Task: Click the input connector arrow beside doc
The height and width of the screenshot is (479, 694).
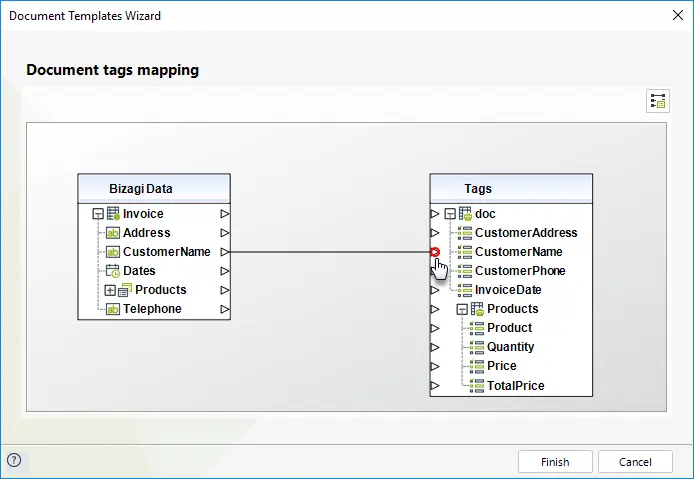Action: (x=435, y=214)
